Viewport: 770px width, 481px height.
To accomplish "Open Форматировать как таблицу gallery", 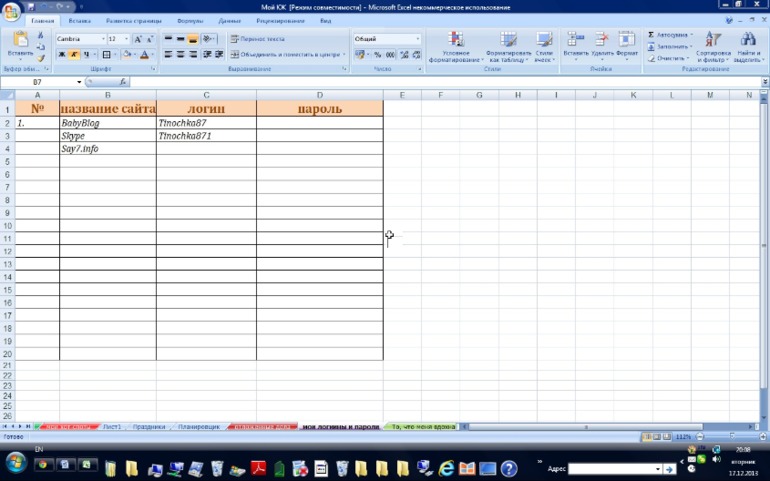I will tap(509, 47).
